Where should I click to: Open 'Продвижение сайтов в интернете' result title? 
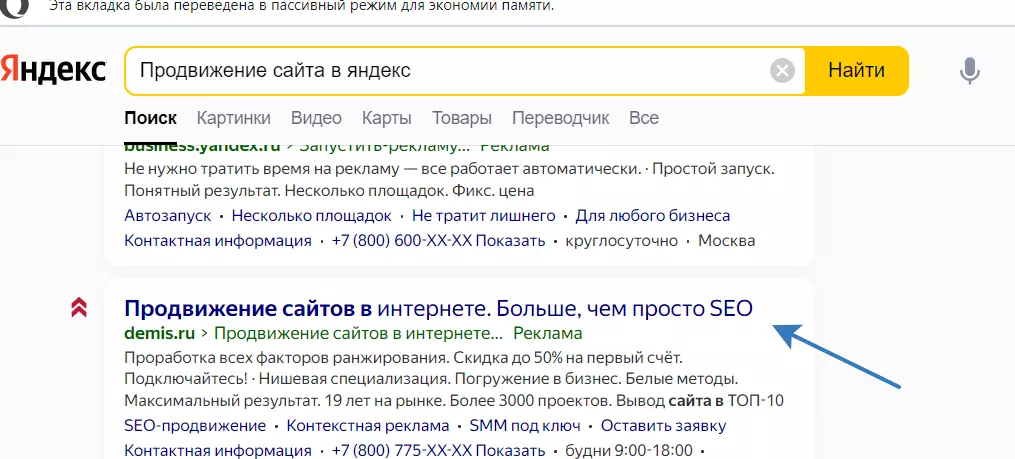click(x=438, y=308)
